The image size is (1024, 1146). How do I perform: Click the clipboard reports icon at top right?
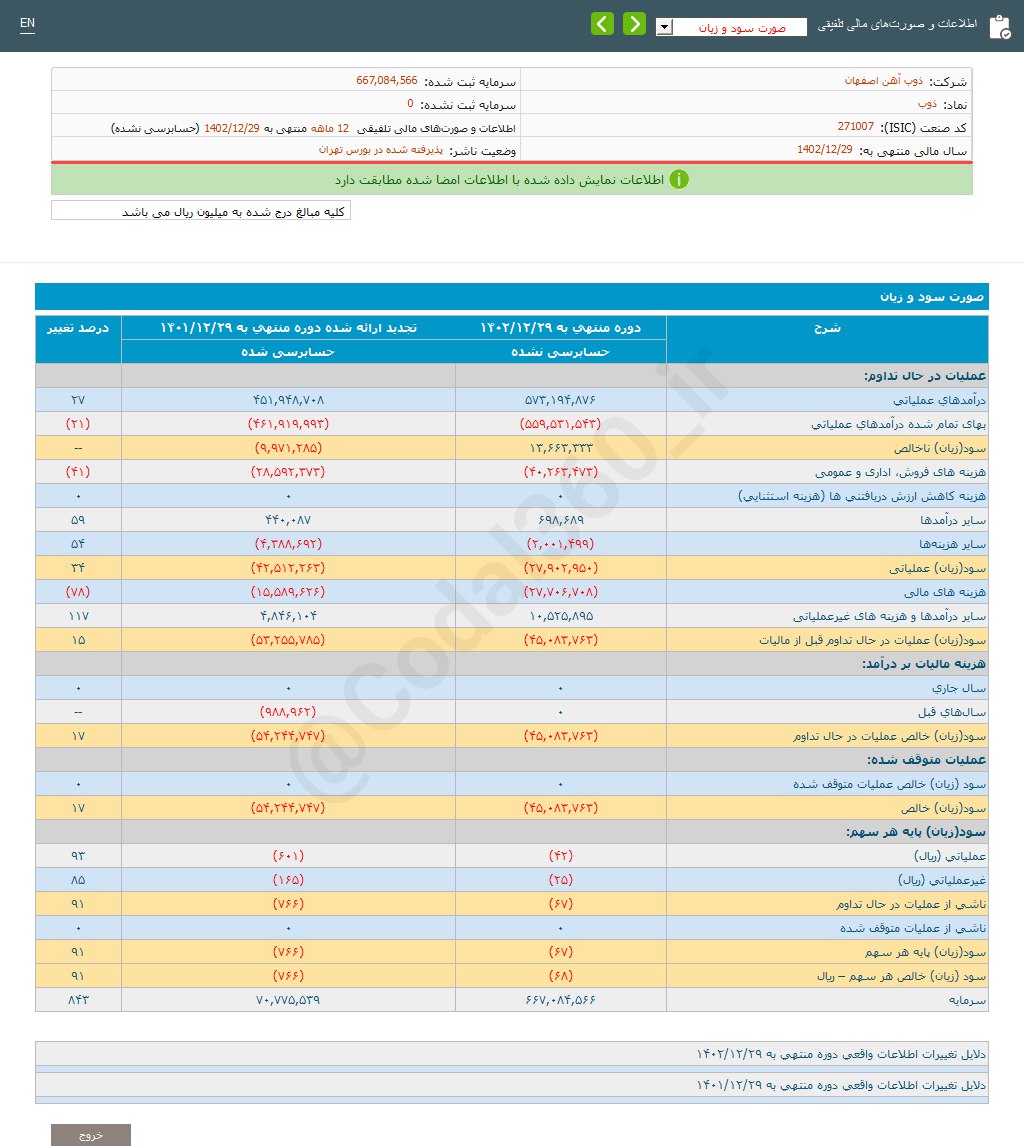point(1000,27)
